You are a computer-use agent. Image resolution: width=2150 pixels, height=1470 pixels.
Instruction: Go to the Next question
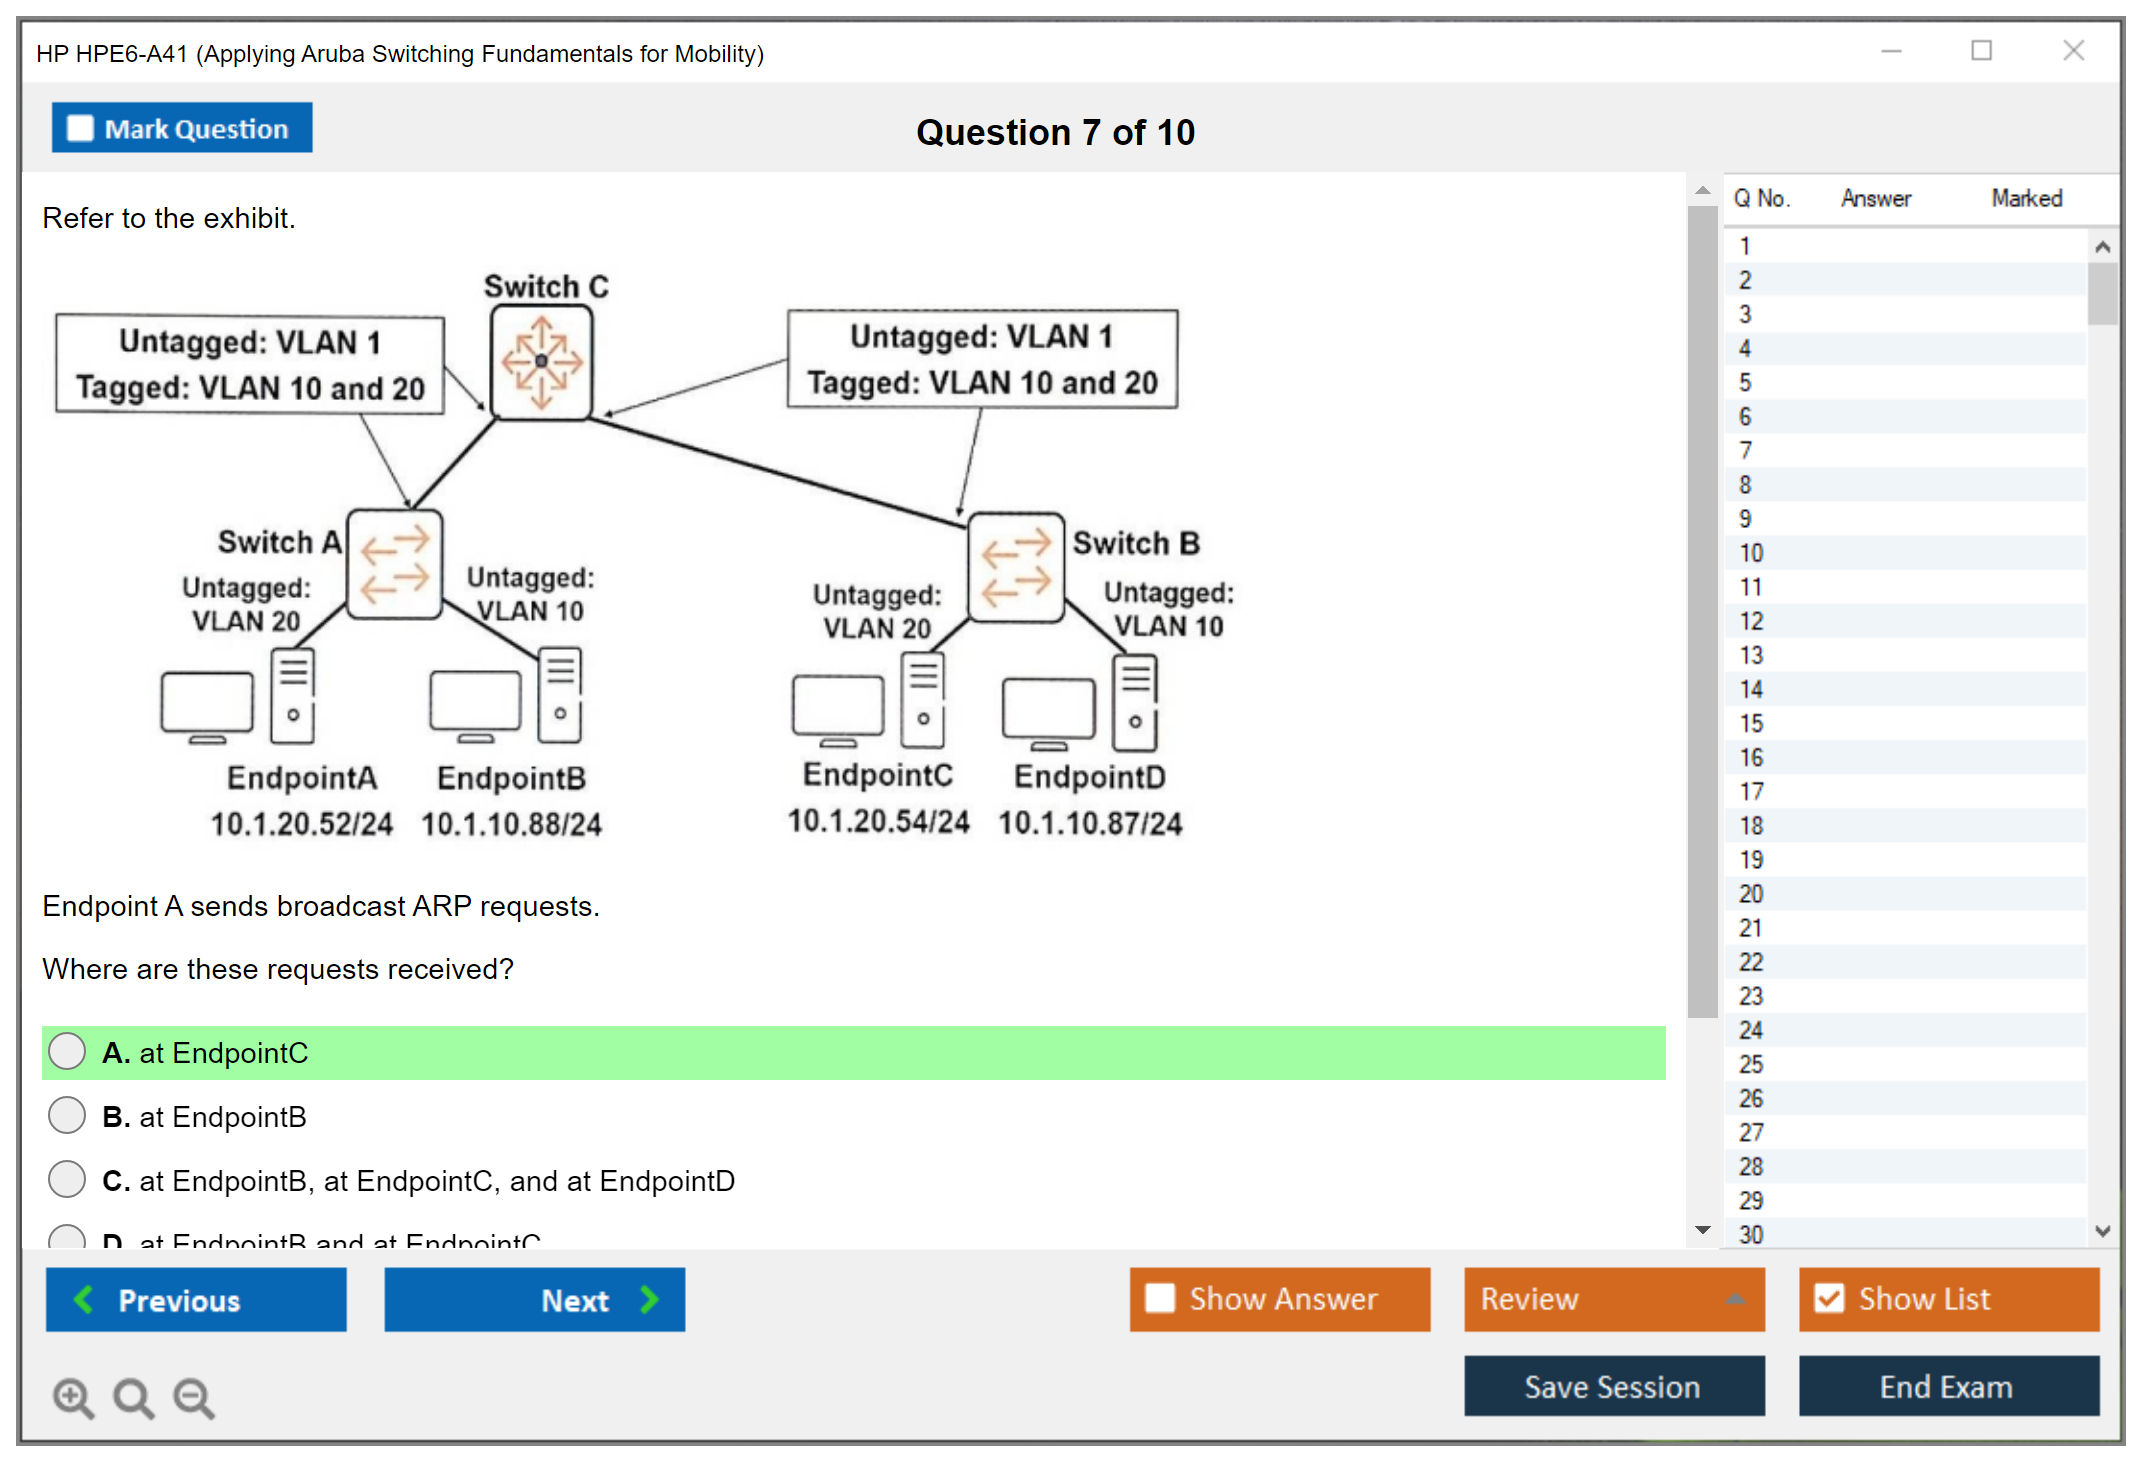pyautogui.click(x=534, y=1299)
